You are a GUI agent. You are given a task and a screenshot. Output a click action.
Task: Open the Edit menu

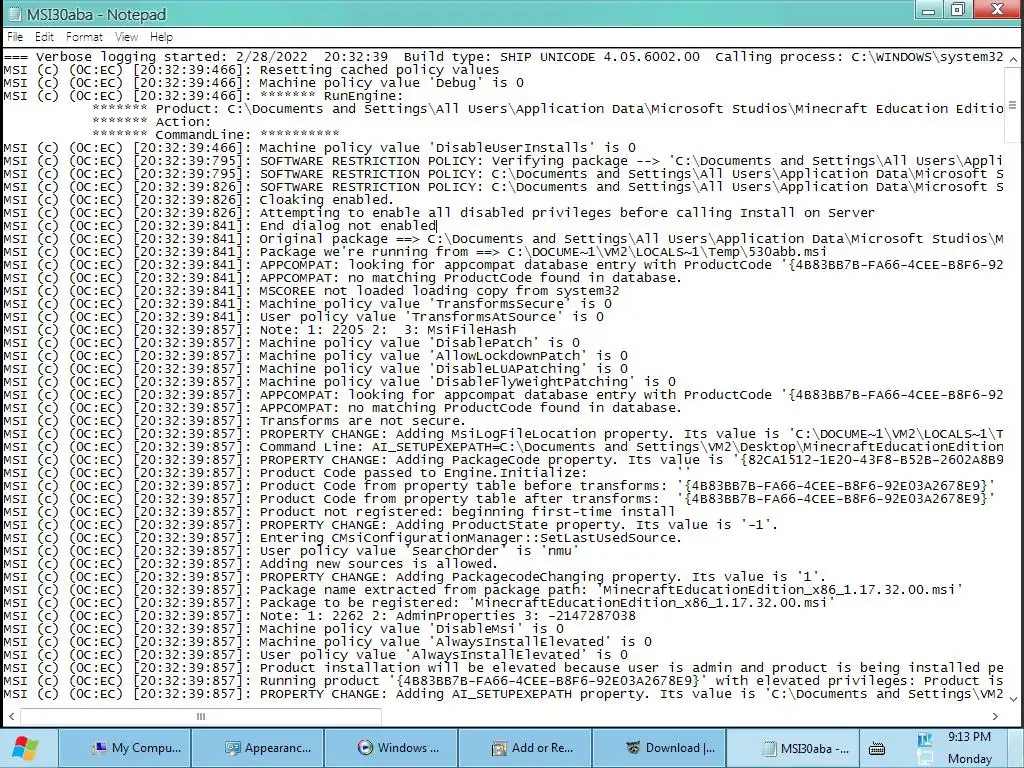44,37
